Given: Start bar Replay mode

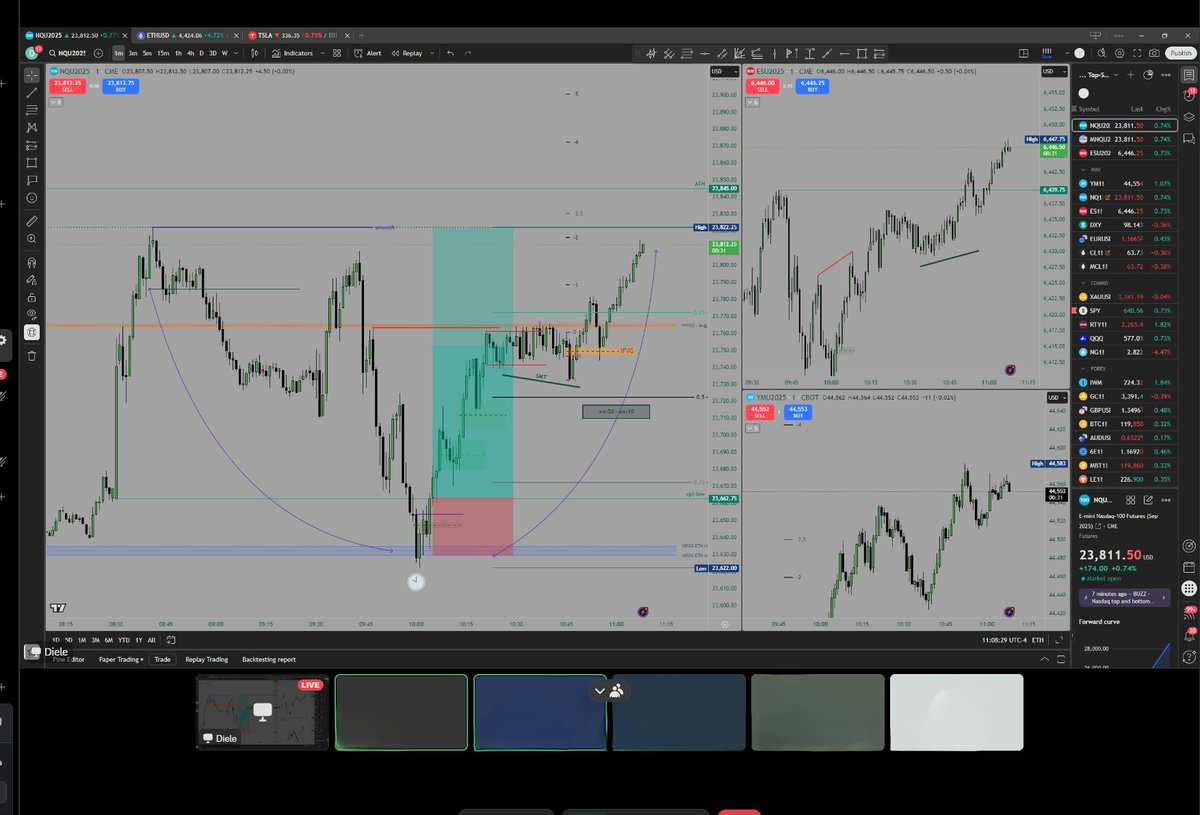Looking at the screenshot, I should point(407,53).
